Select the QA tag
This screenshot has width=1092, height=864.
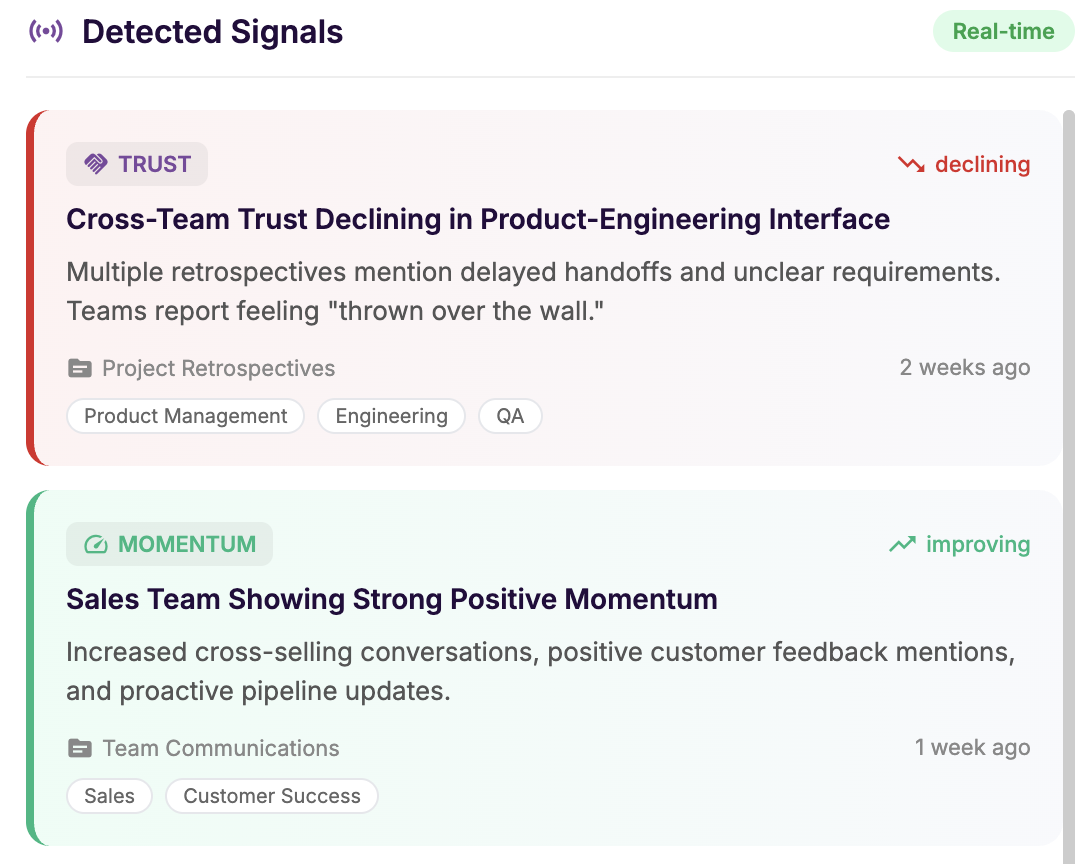pyautogui.click(x=510, y=416)
